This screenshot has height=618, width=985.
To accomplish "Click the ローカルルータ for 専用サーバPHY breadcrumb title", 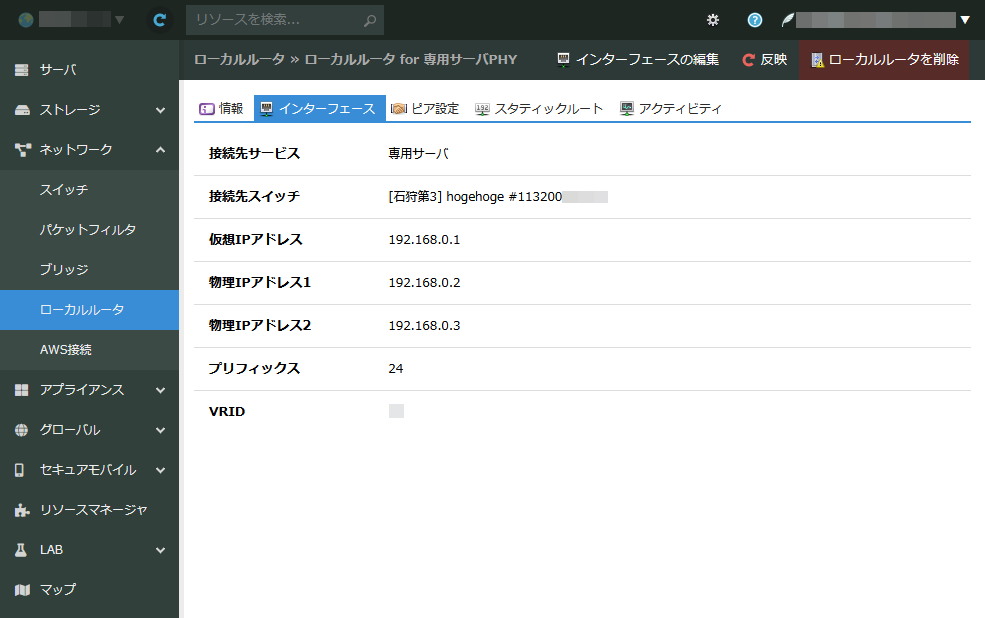I will click(411, 60).
